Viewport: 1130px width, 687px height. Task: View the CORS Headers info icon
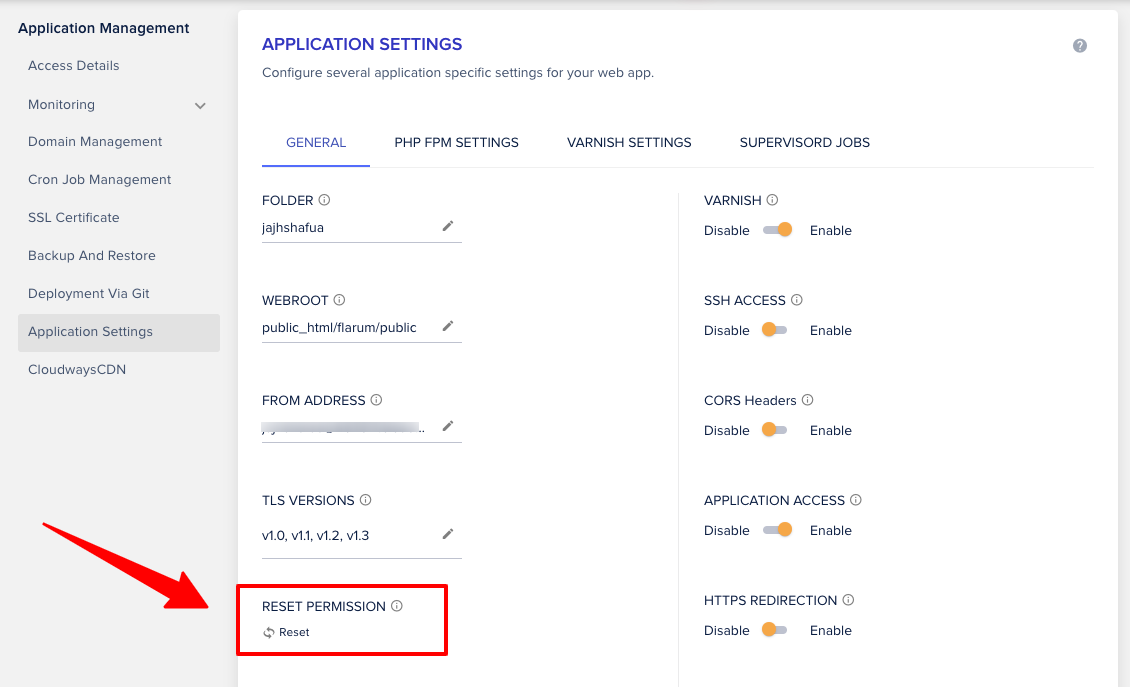click(806, 400)
